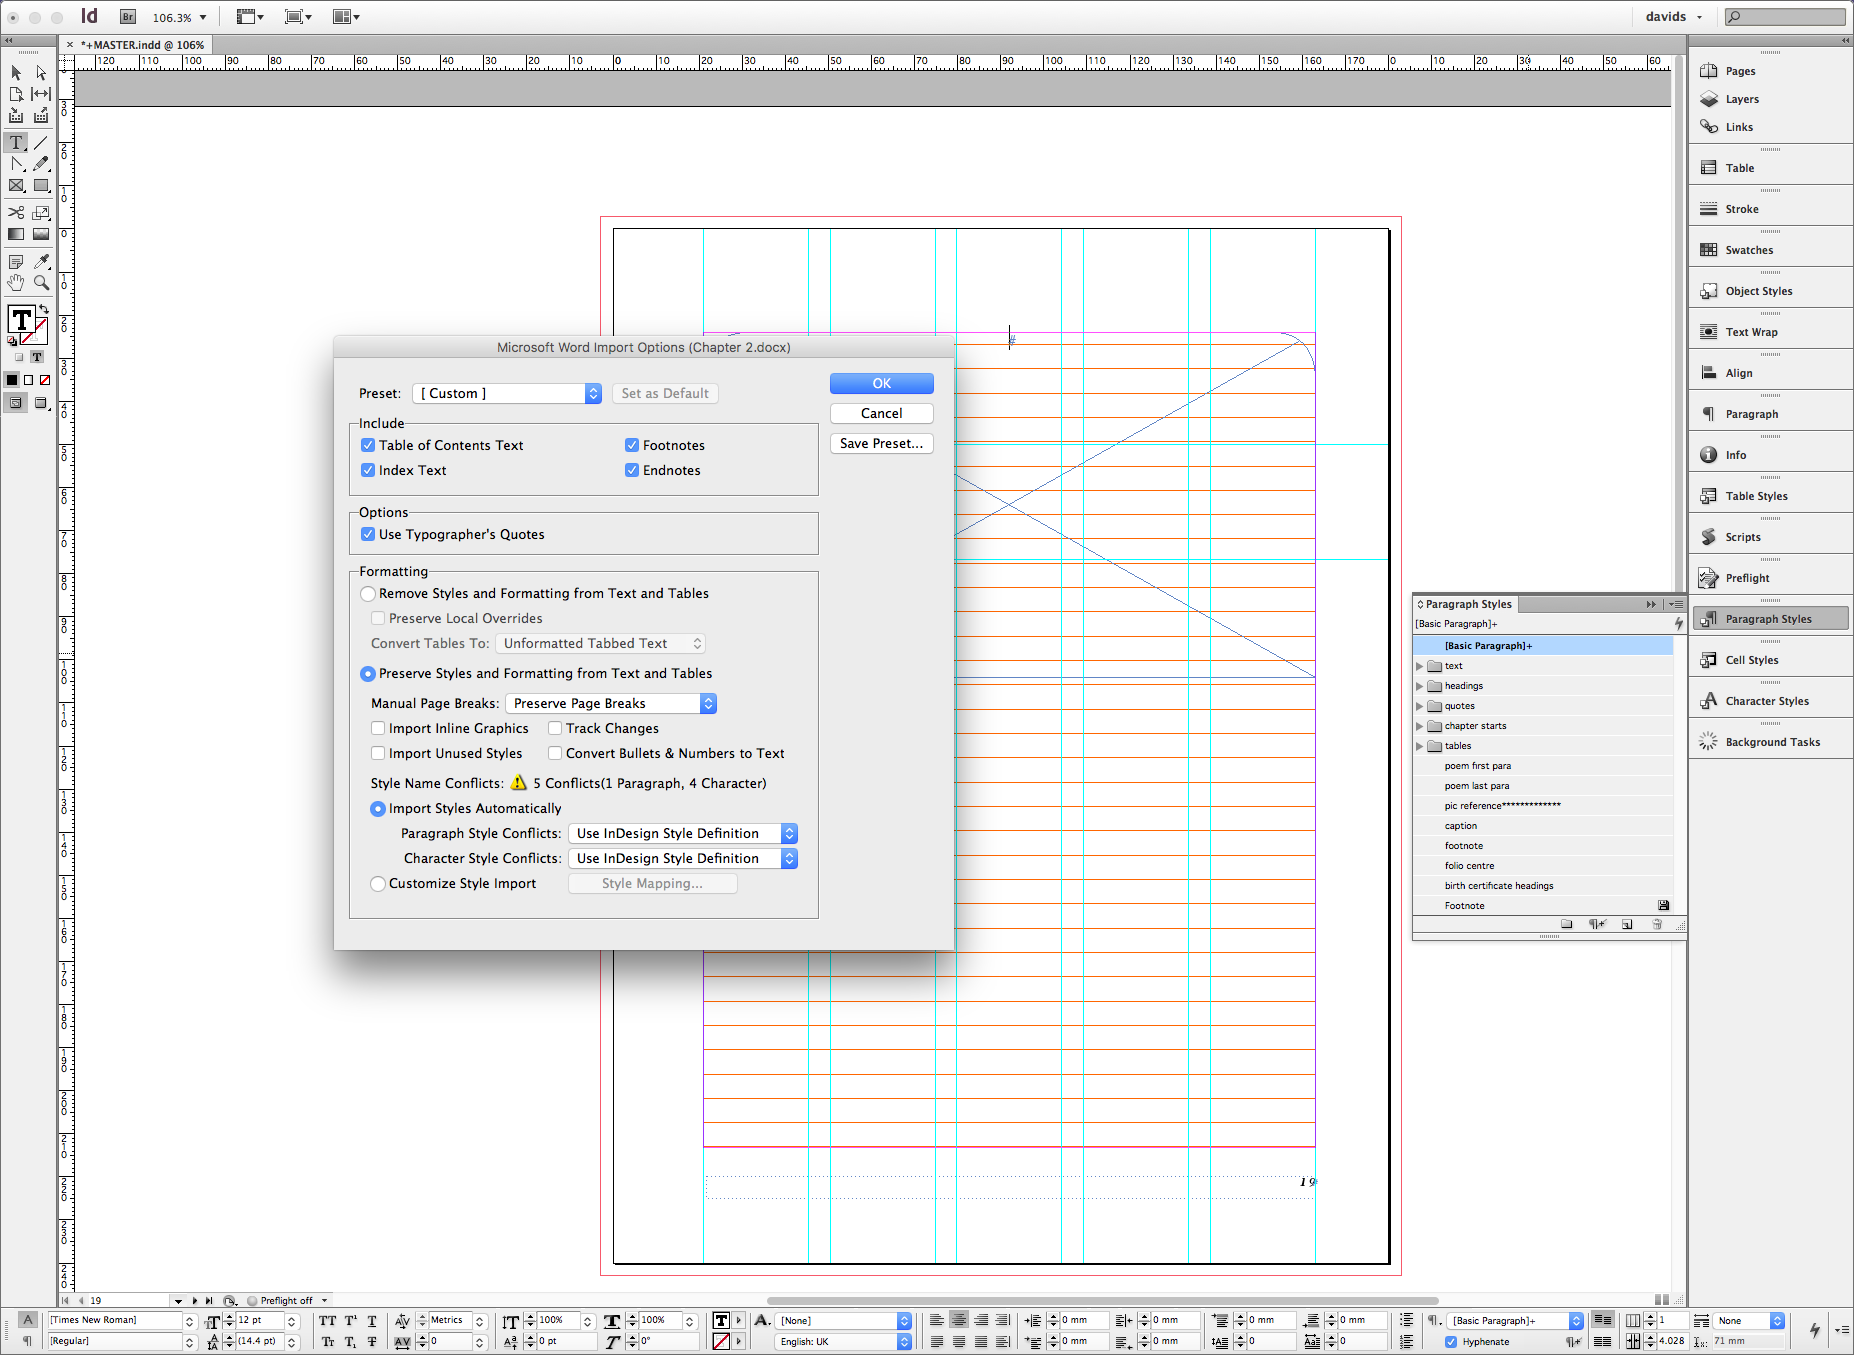Expand the headings style folder
Screen dimensions: 1854x1355
(x=1419, y=686)
